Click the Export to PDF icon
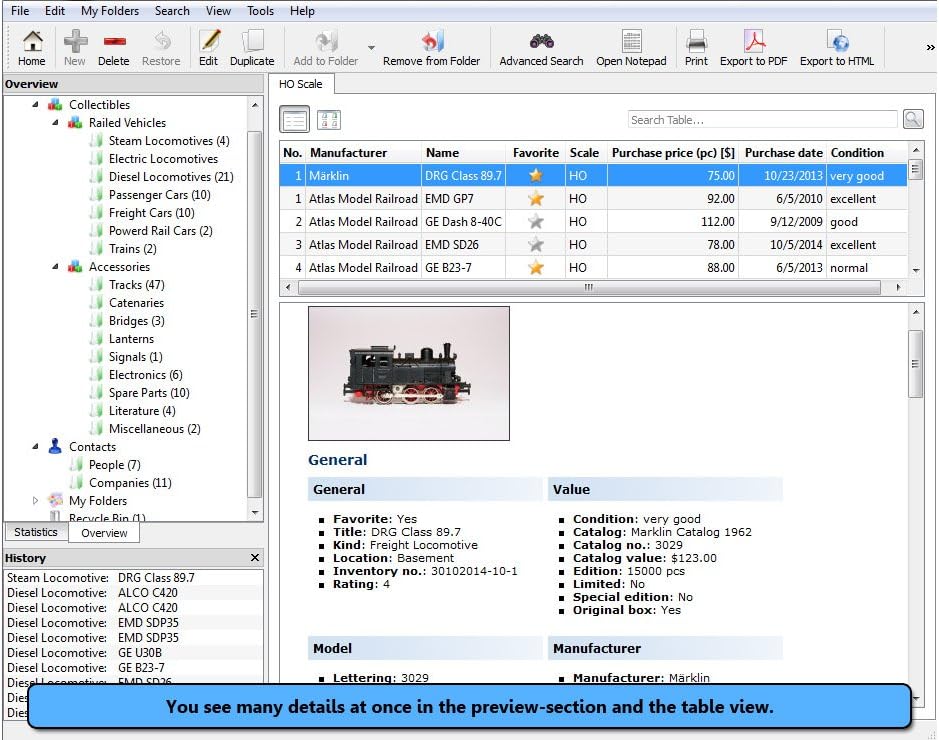 tap(753, 43)
